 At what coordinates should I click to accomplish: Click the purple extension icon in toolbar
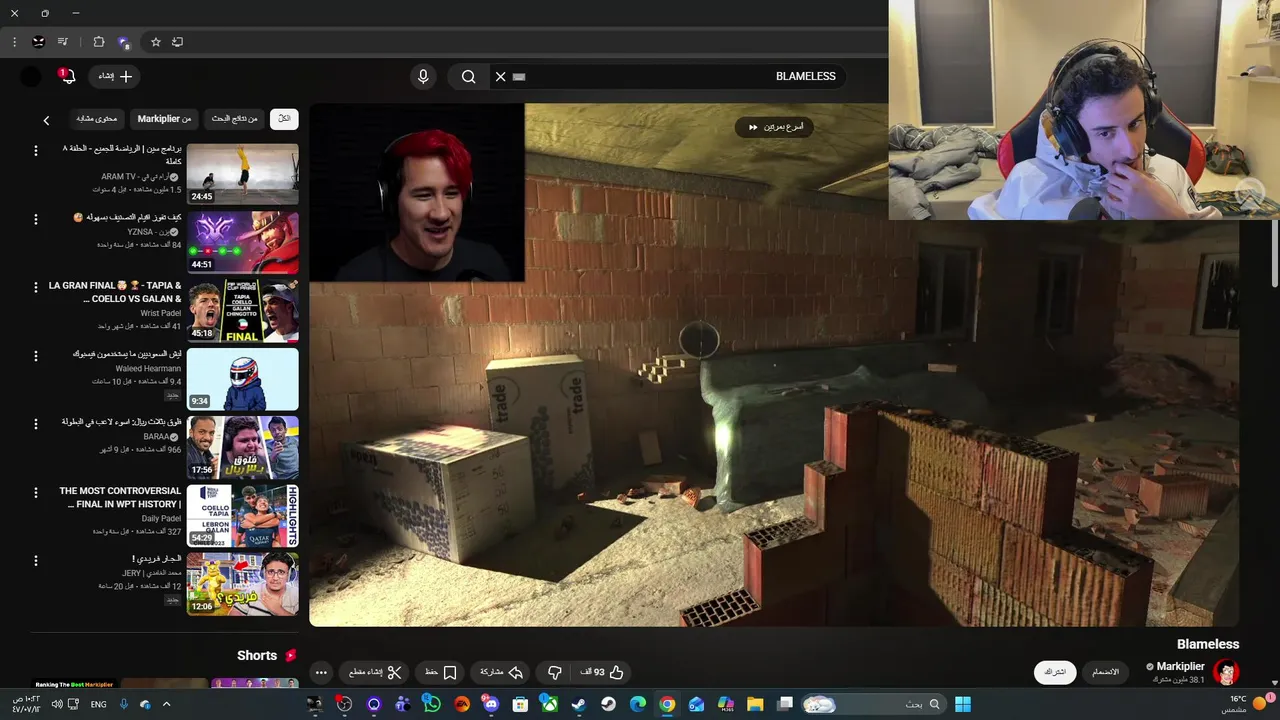[x=124, y=42]
